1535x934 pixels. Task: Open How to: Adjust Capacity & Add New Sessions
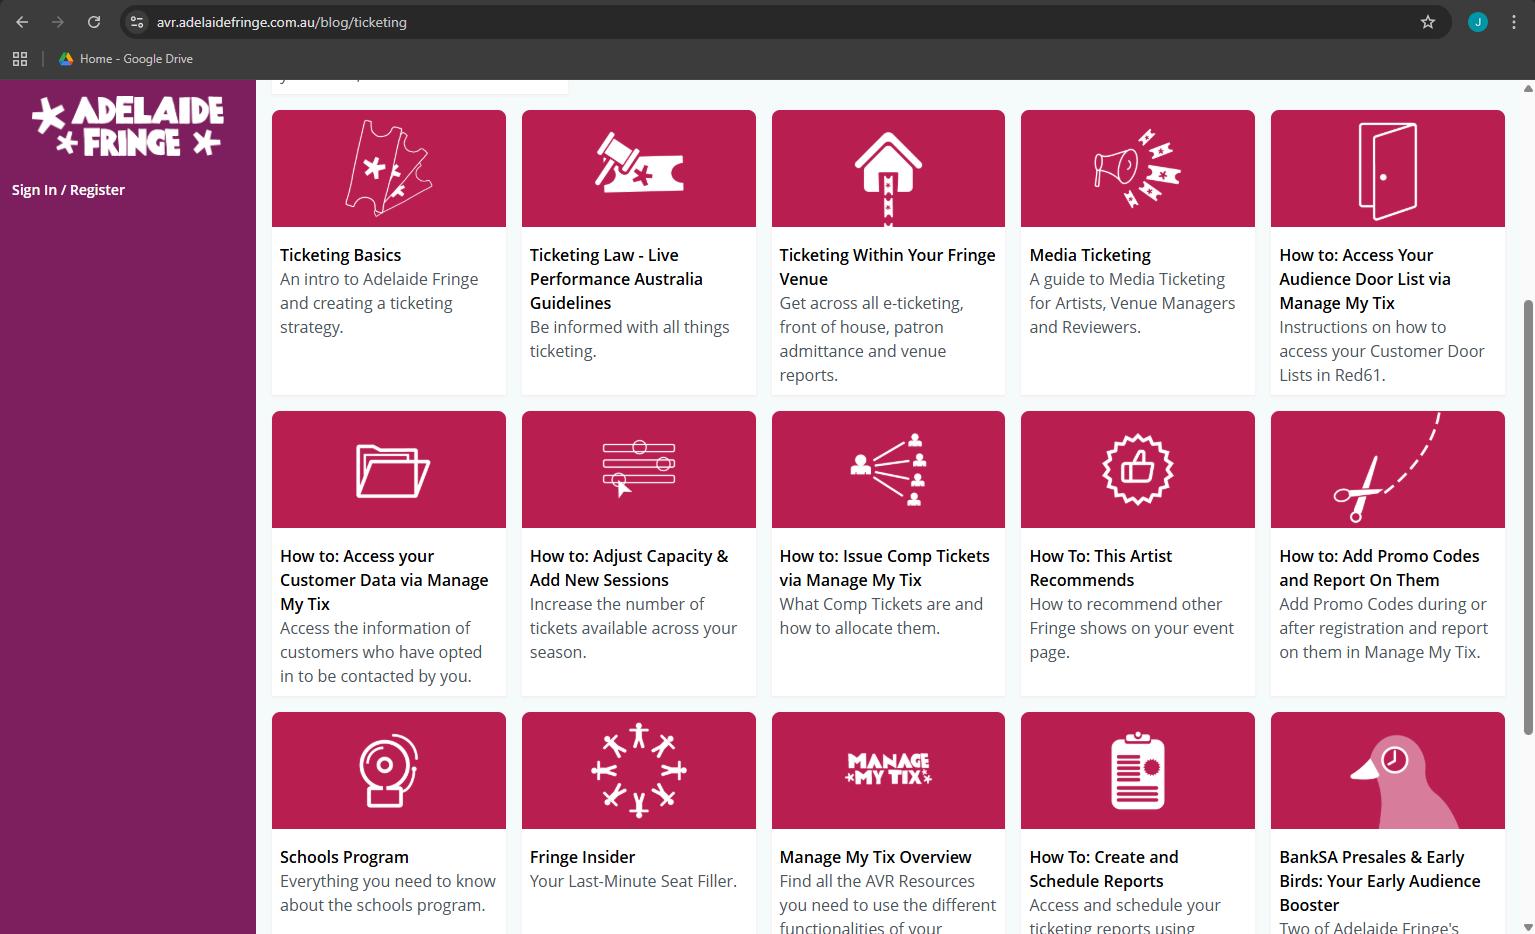click(629, 568)
